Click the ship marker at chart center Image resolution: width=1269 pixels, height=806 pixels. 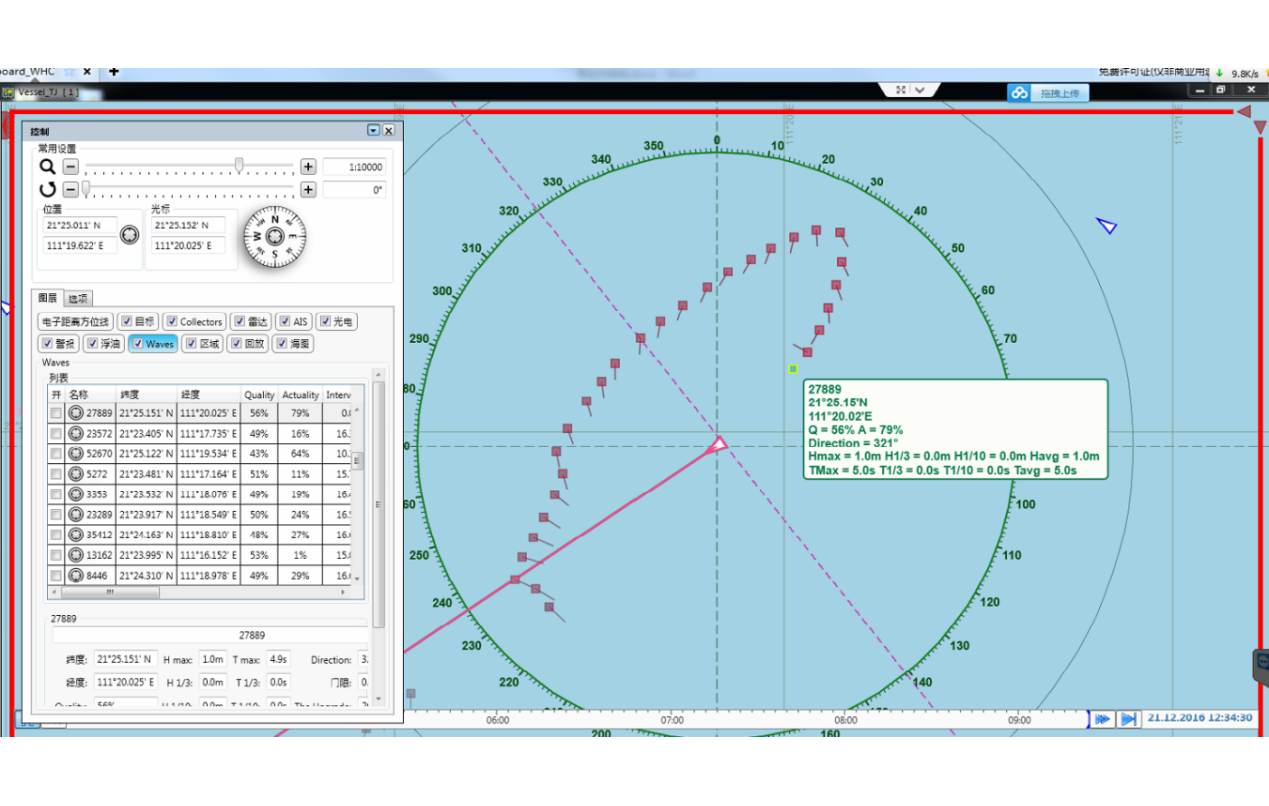717,445
